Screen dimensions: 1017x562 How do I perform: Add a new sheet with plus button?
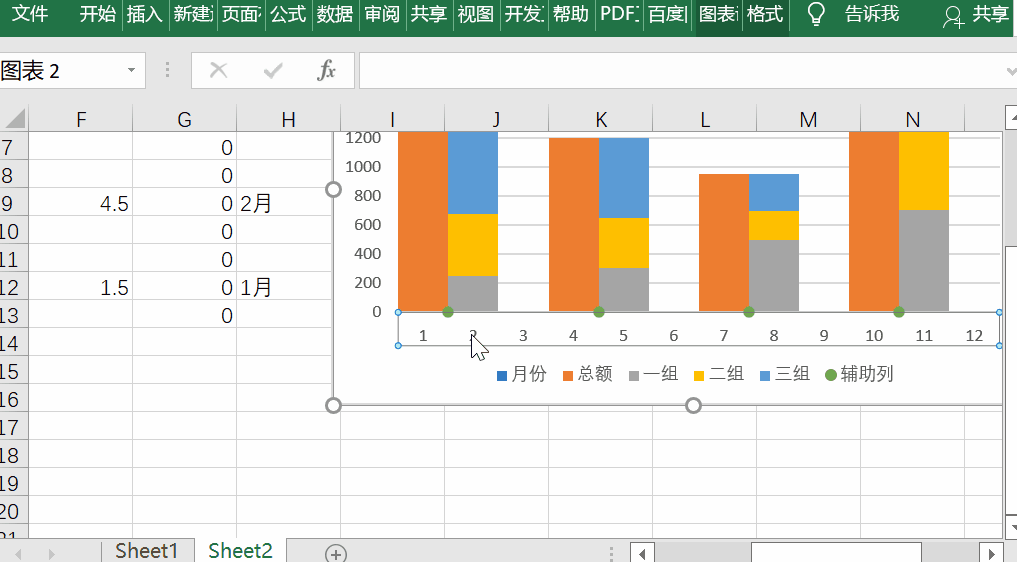335,554
